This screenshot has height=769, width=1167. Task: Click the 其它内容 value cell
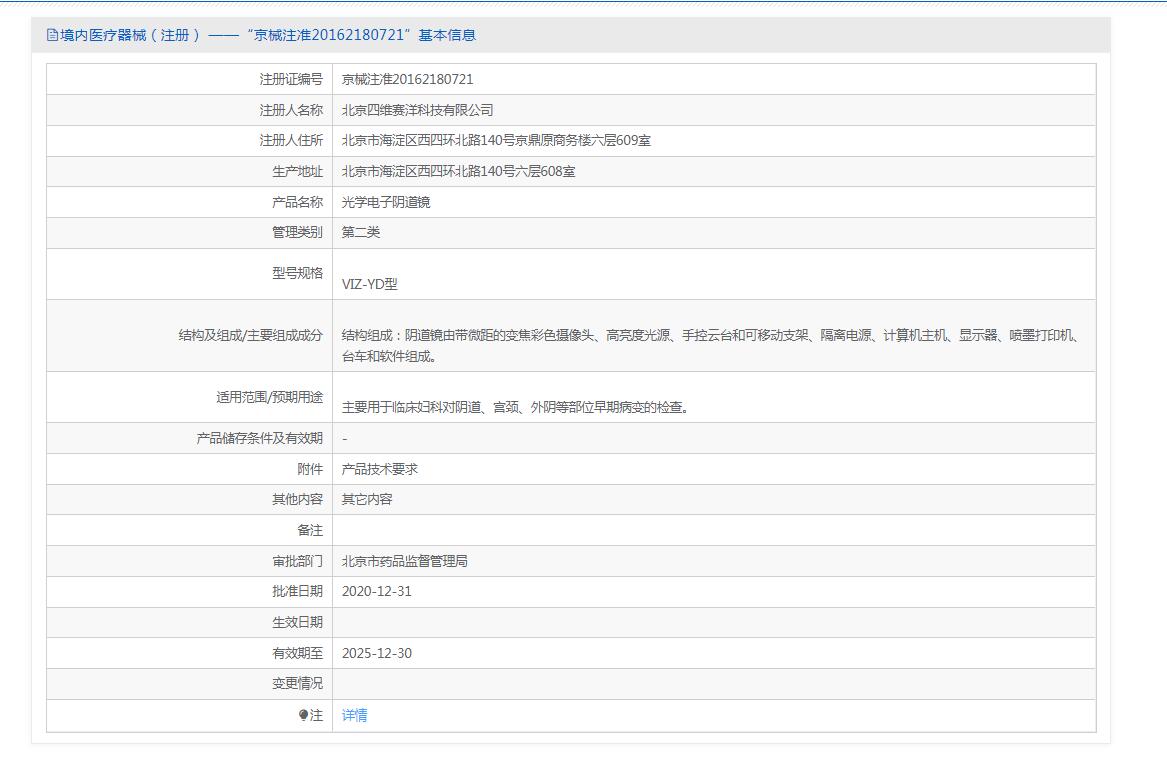click(367, 499)
